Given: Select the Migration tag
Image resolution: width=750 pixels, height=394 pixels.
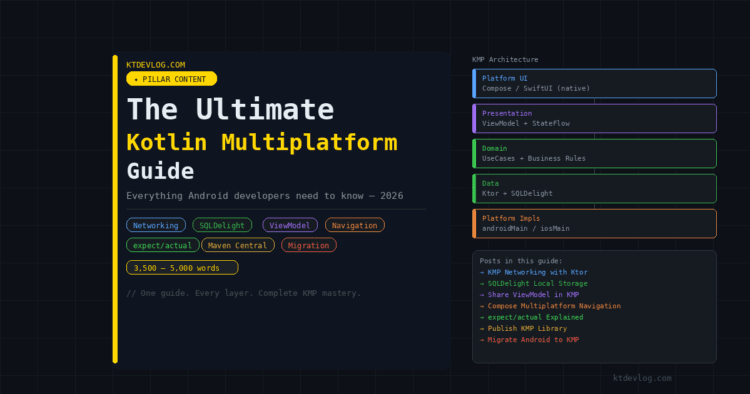Looking at the screenshot, I should (309, 245).
